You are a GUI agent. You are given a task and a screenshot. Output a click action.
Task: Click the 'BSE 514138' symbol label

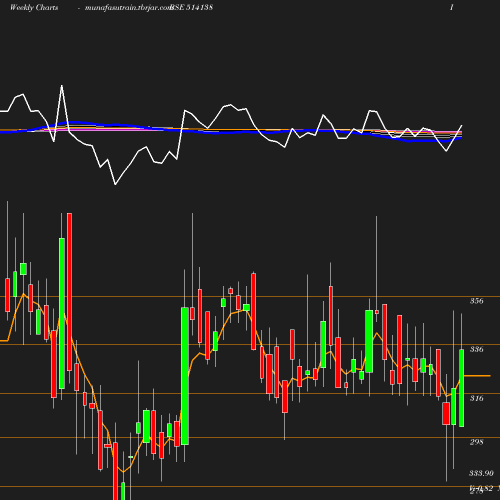tap(191, 8)
